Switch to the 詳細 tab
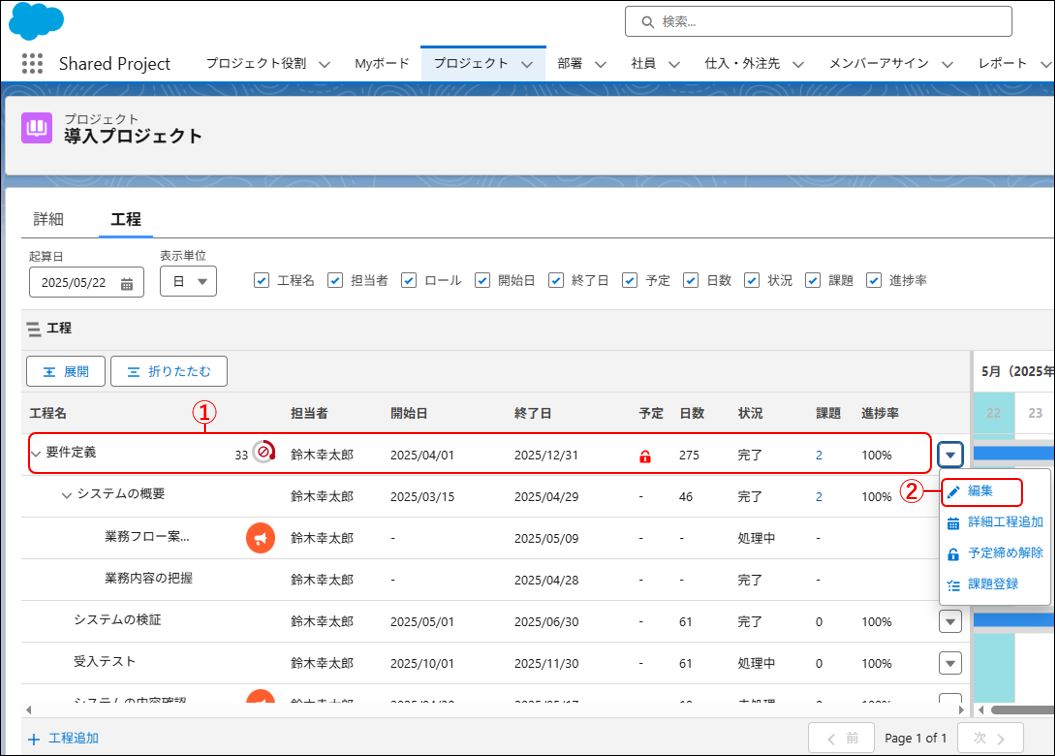 pyautogui.click(x=48, y=219)
